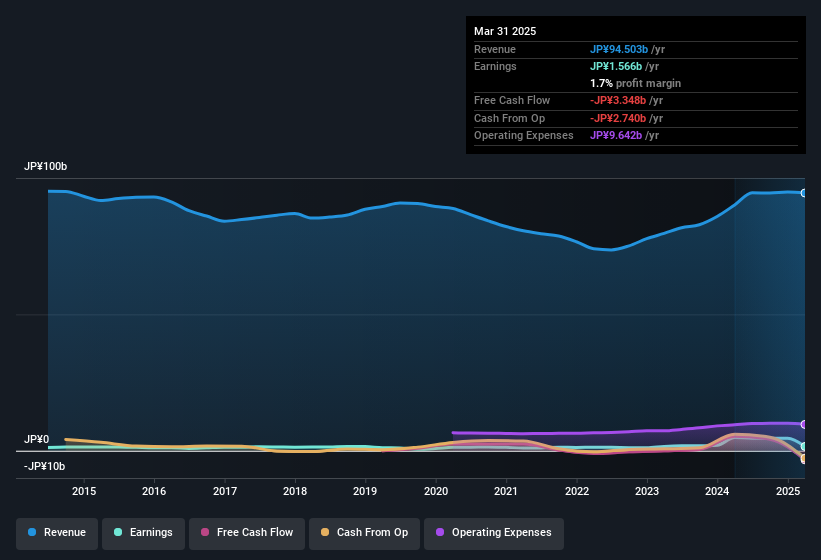Click the 2018 x-axis label
Image resolution: width=821 pixels, height=560 pixels.
point(295,491)
